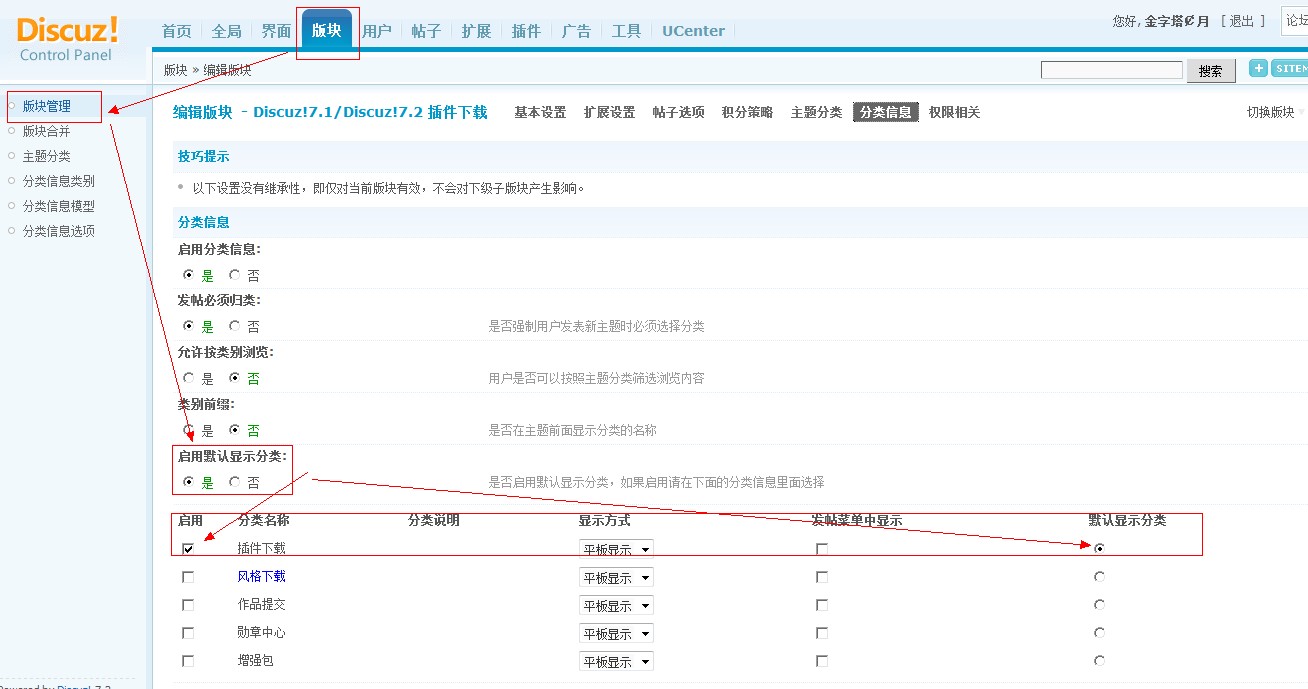Image resolution: width=1308 pixels, height=689 pixels.
Task: Enable the 风格下载 category checkbox
Action: [x=188, y=577]
